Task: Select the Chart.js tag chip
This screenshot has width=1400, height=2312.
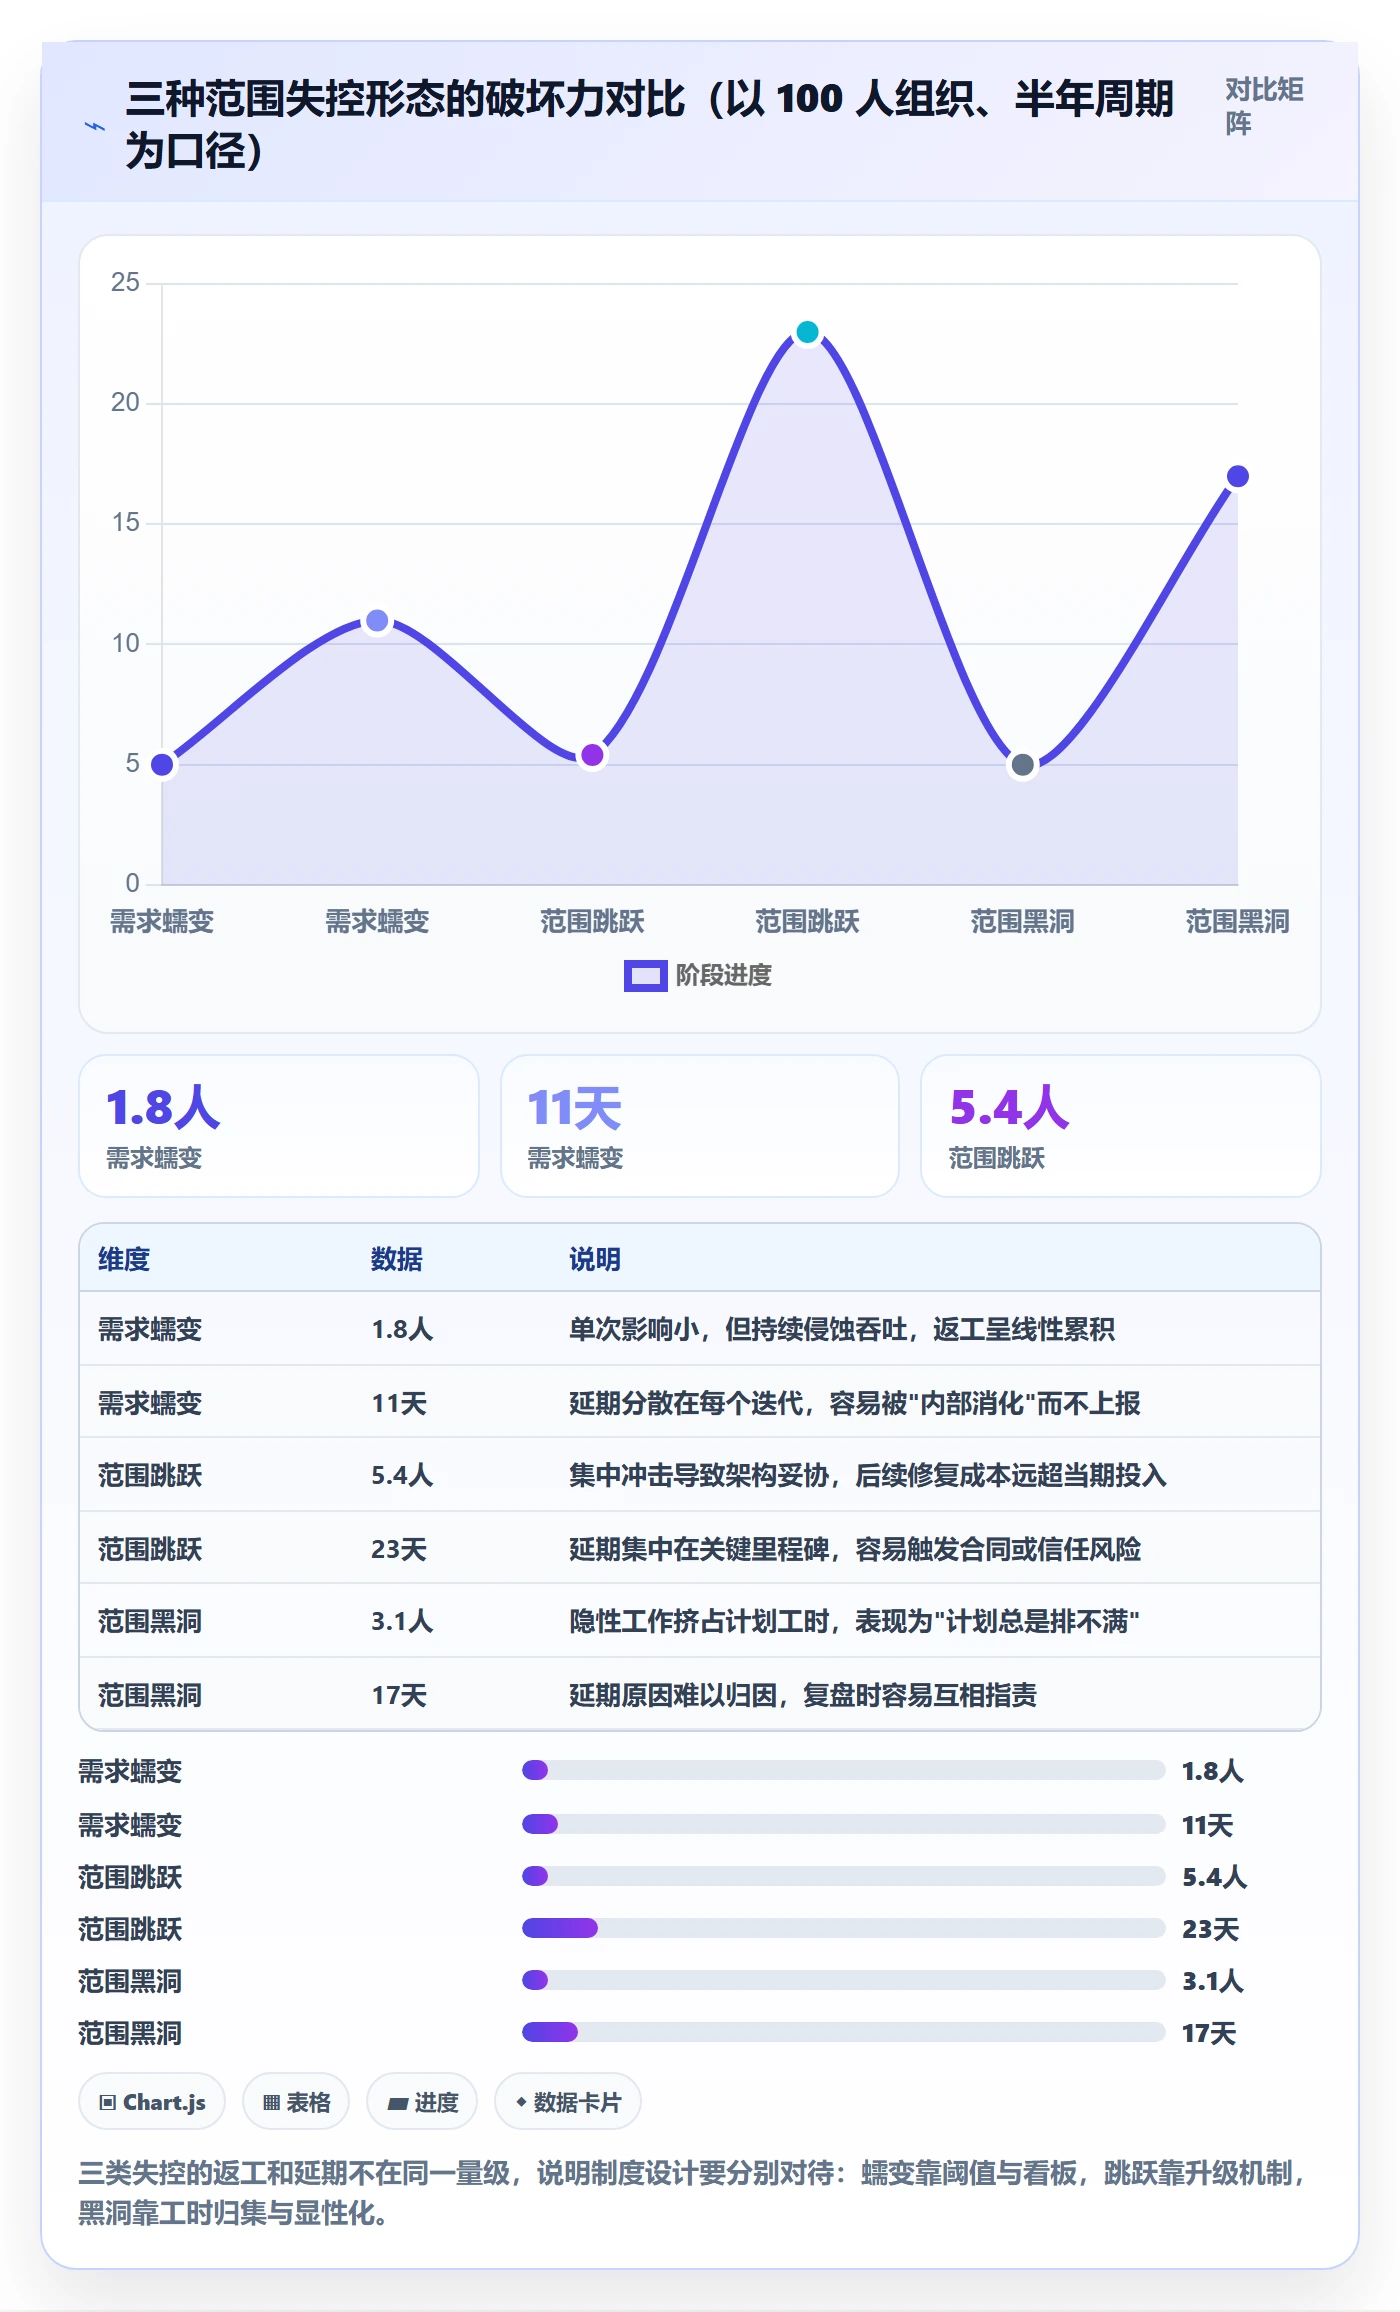Action: [152, 2102]
